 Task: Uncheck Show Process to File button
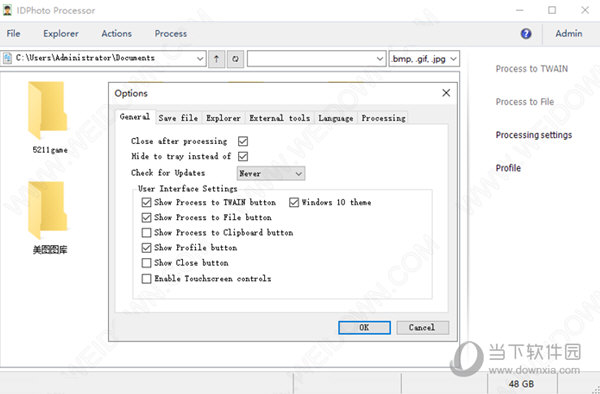[x=146, y=217]
